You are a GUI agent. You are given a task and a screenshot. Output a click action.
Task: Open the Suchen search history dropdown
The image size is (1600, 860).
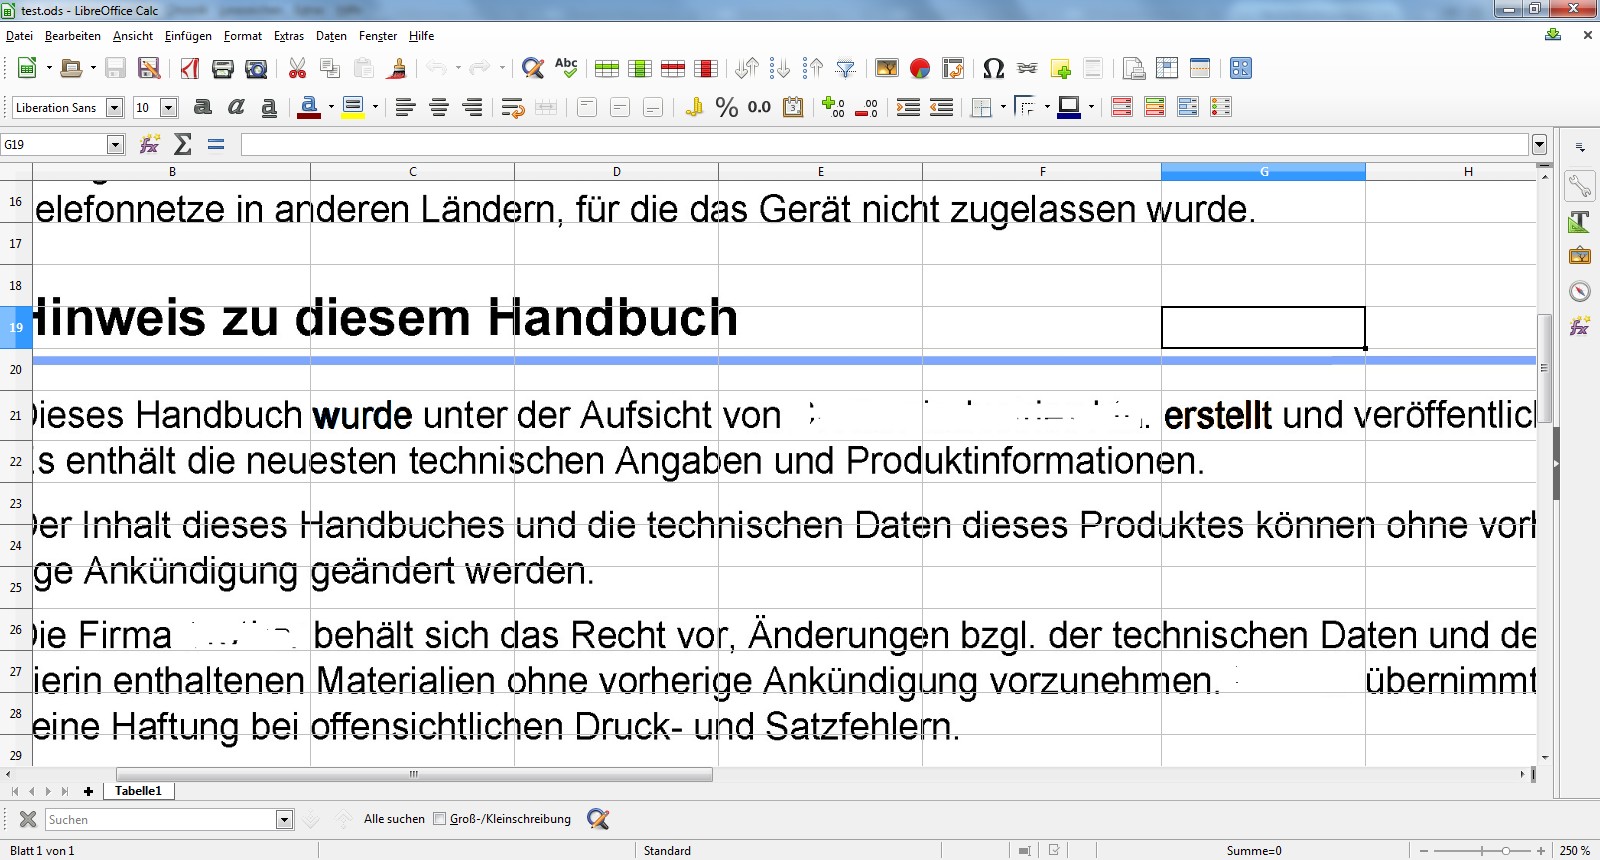pos(284,820)
